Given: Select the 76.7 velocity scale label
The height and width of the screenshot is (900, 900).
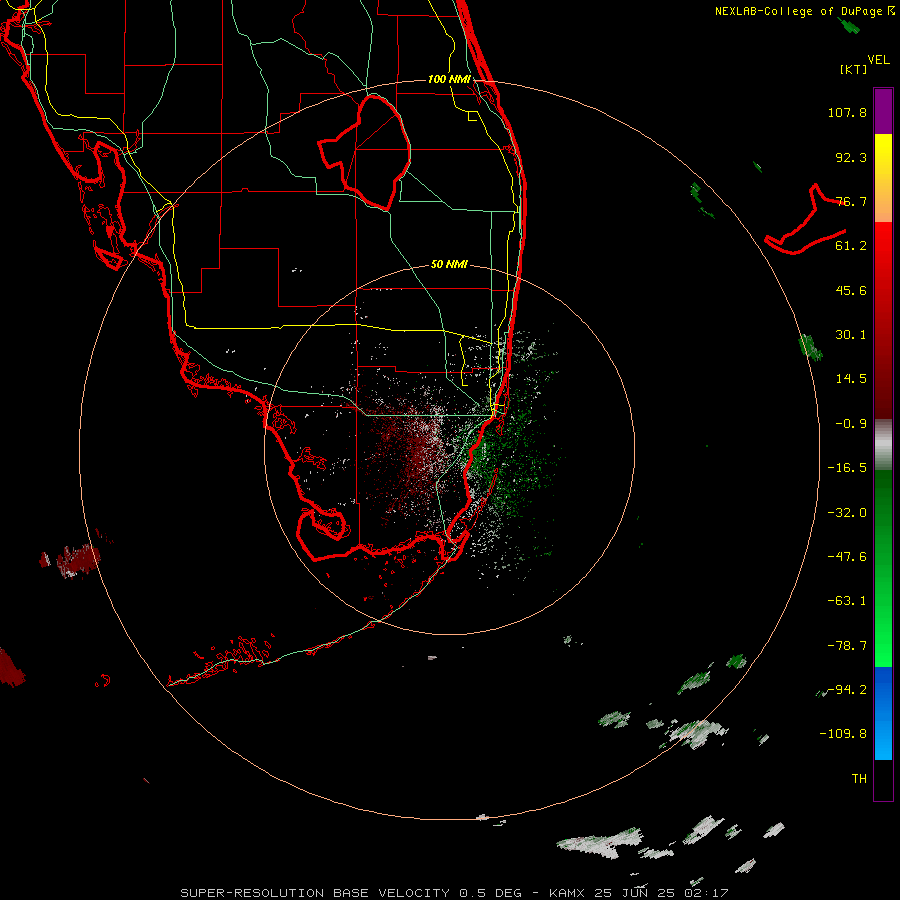Looking at the screenshot, I should pyautogui.click(x=851, y=201).
